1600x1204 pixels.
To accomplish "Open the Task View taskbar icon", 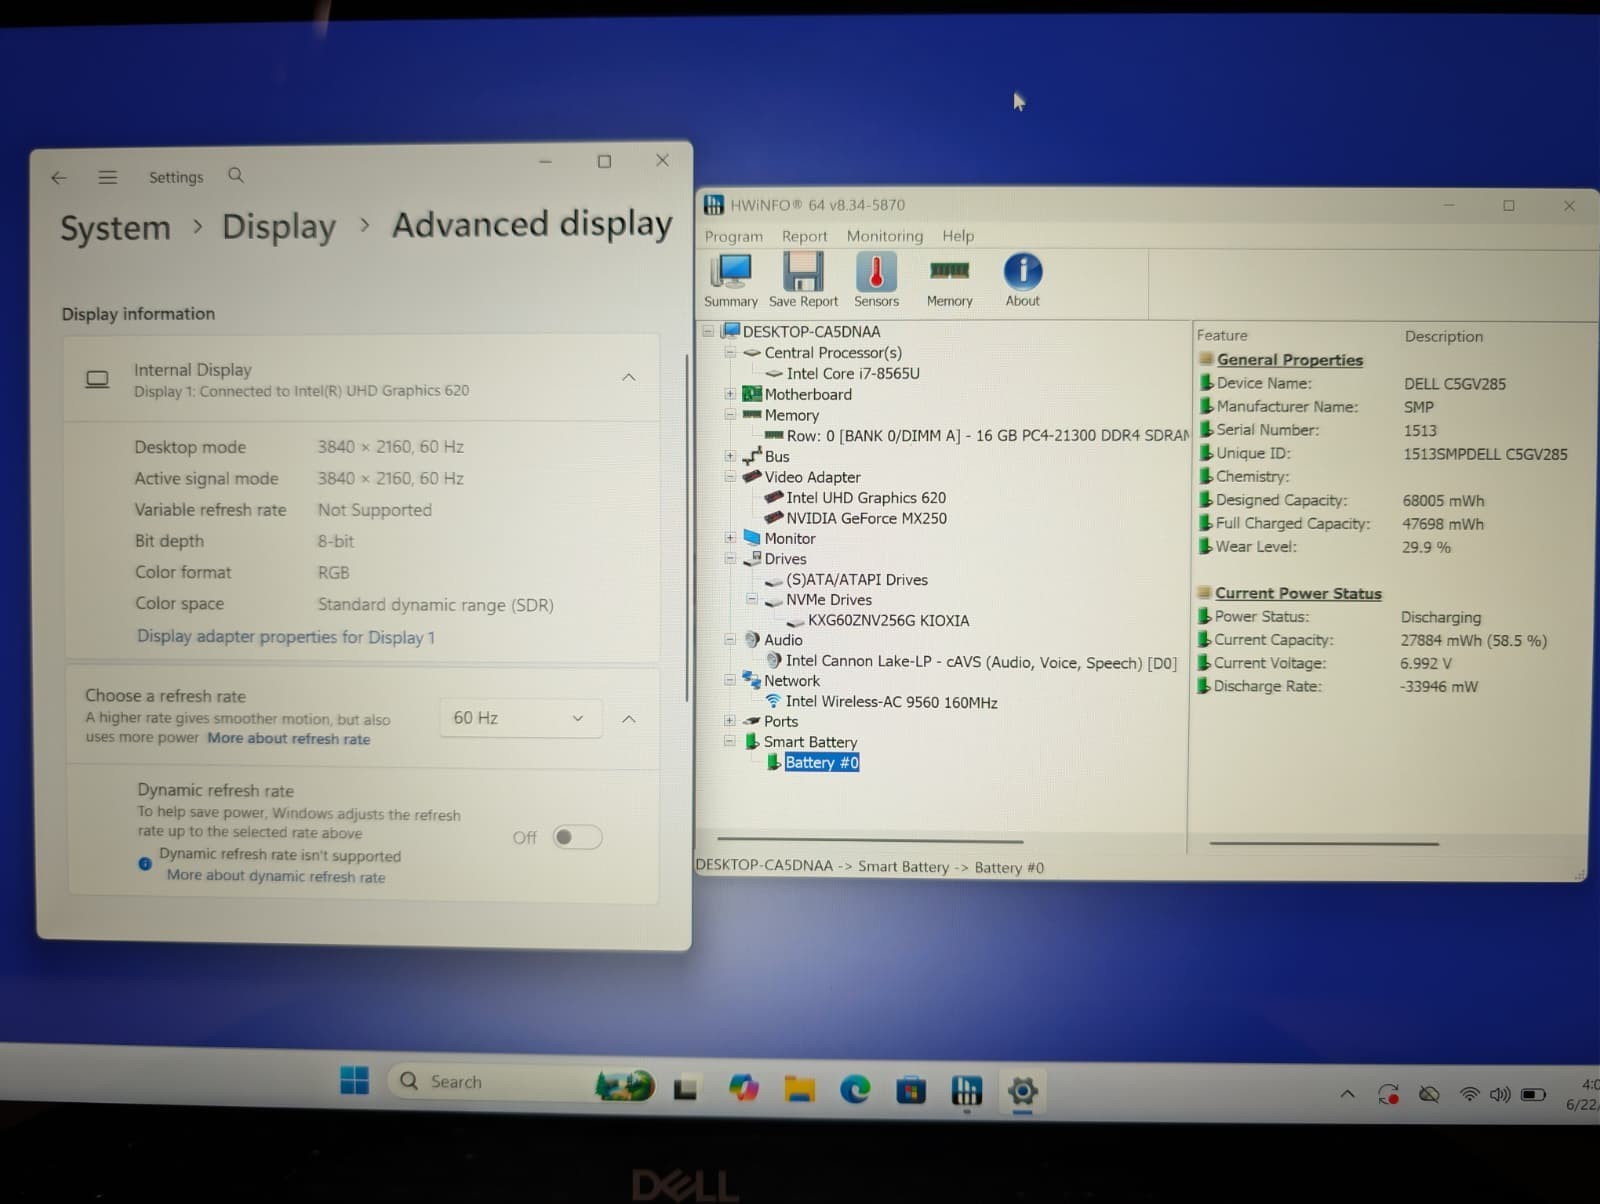I will click(685, 1088).
